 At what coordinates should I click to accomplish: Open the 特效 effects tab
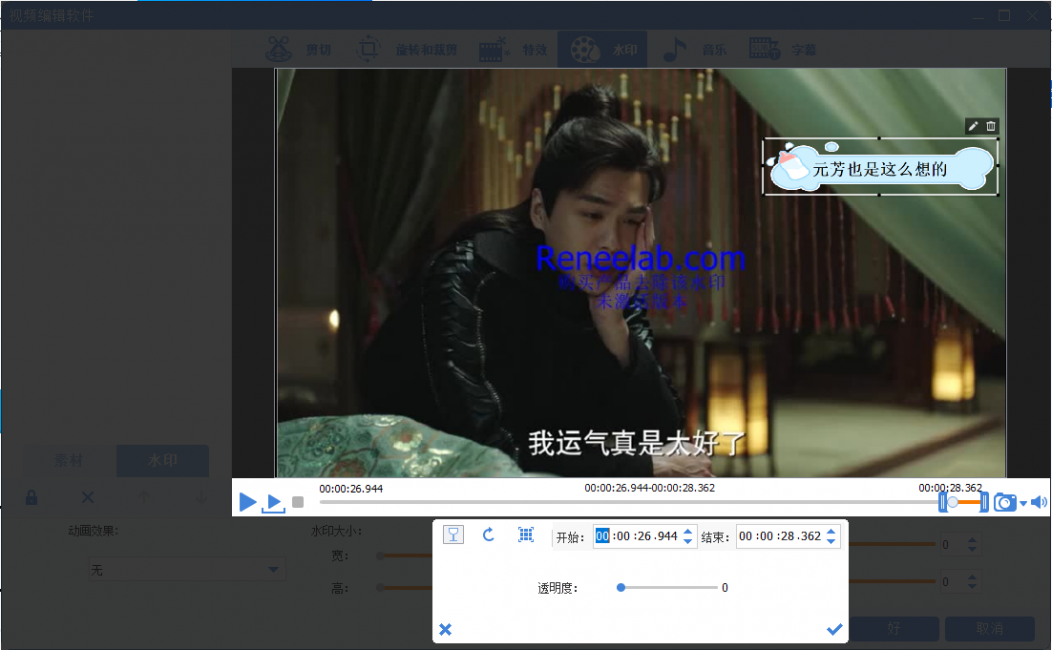pos(513,50)
